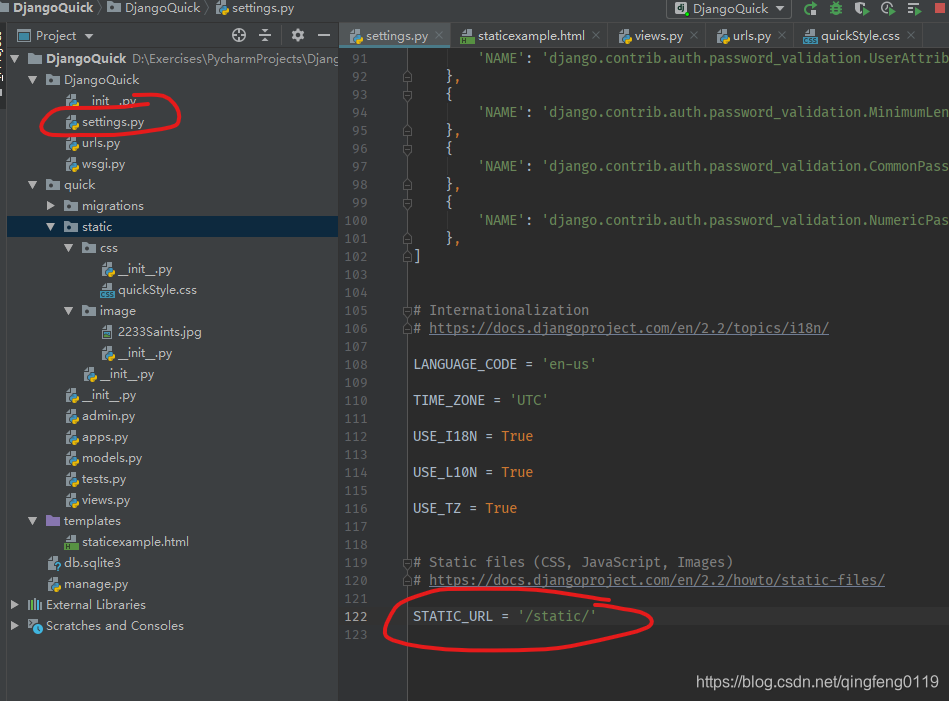Viewport: 949px width, 701px height.
Task: Open the i18n documentation link on line 106
Action: click(629, 328)
